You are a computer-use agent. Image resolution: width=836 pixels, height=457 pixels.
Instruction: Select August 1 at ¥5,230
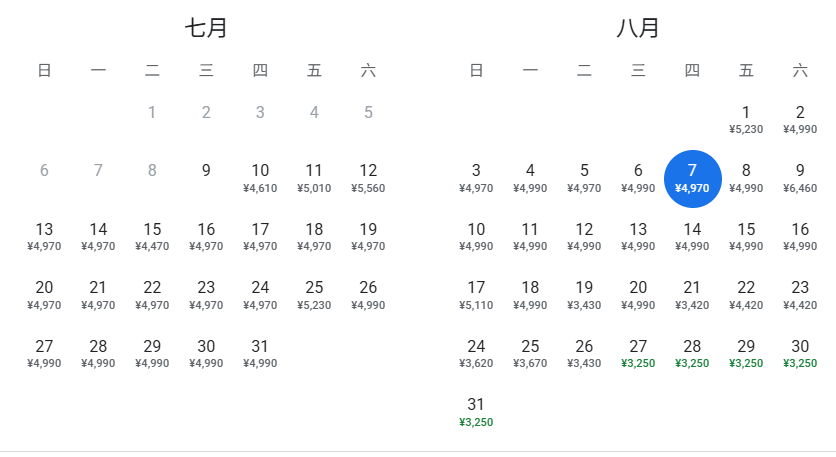point(746,118)
